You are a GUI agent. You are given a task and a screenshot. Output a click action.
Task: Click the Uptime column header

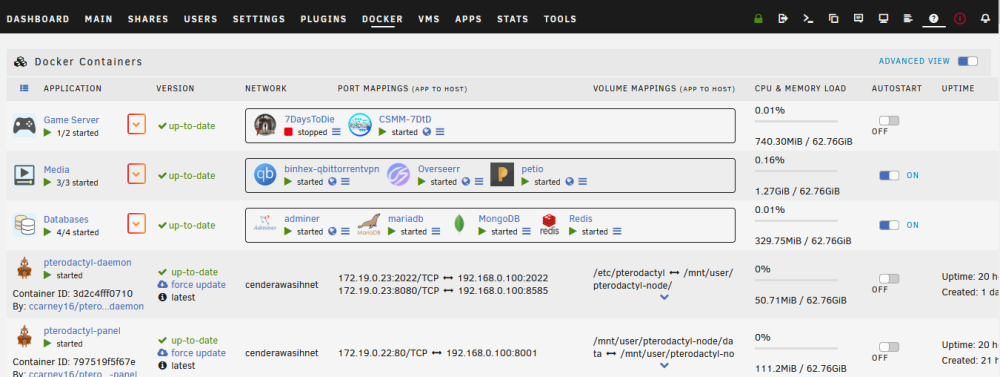(x=957, y=89)
